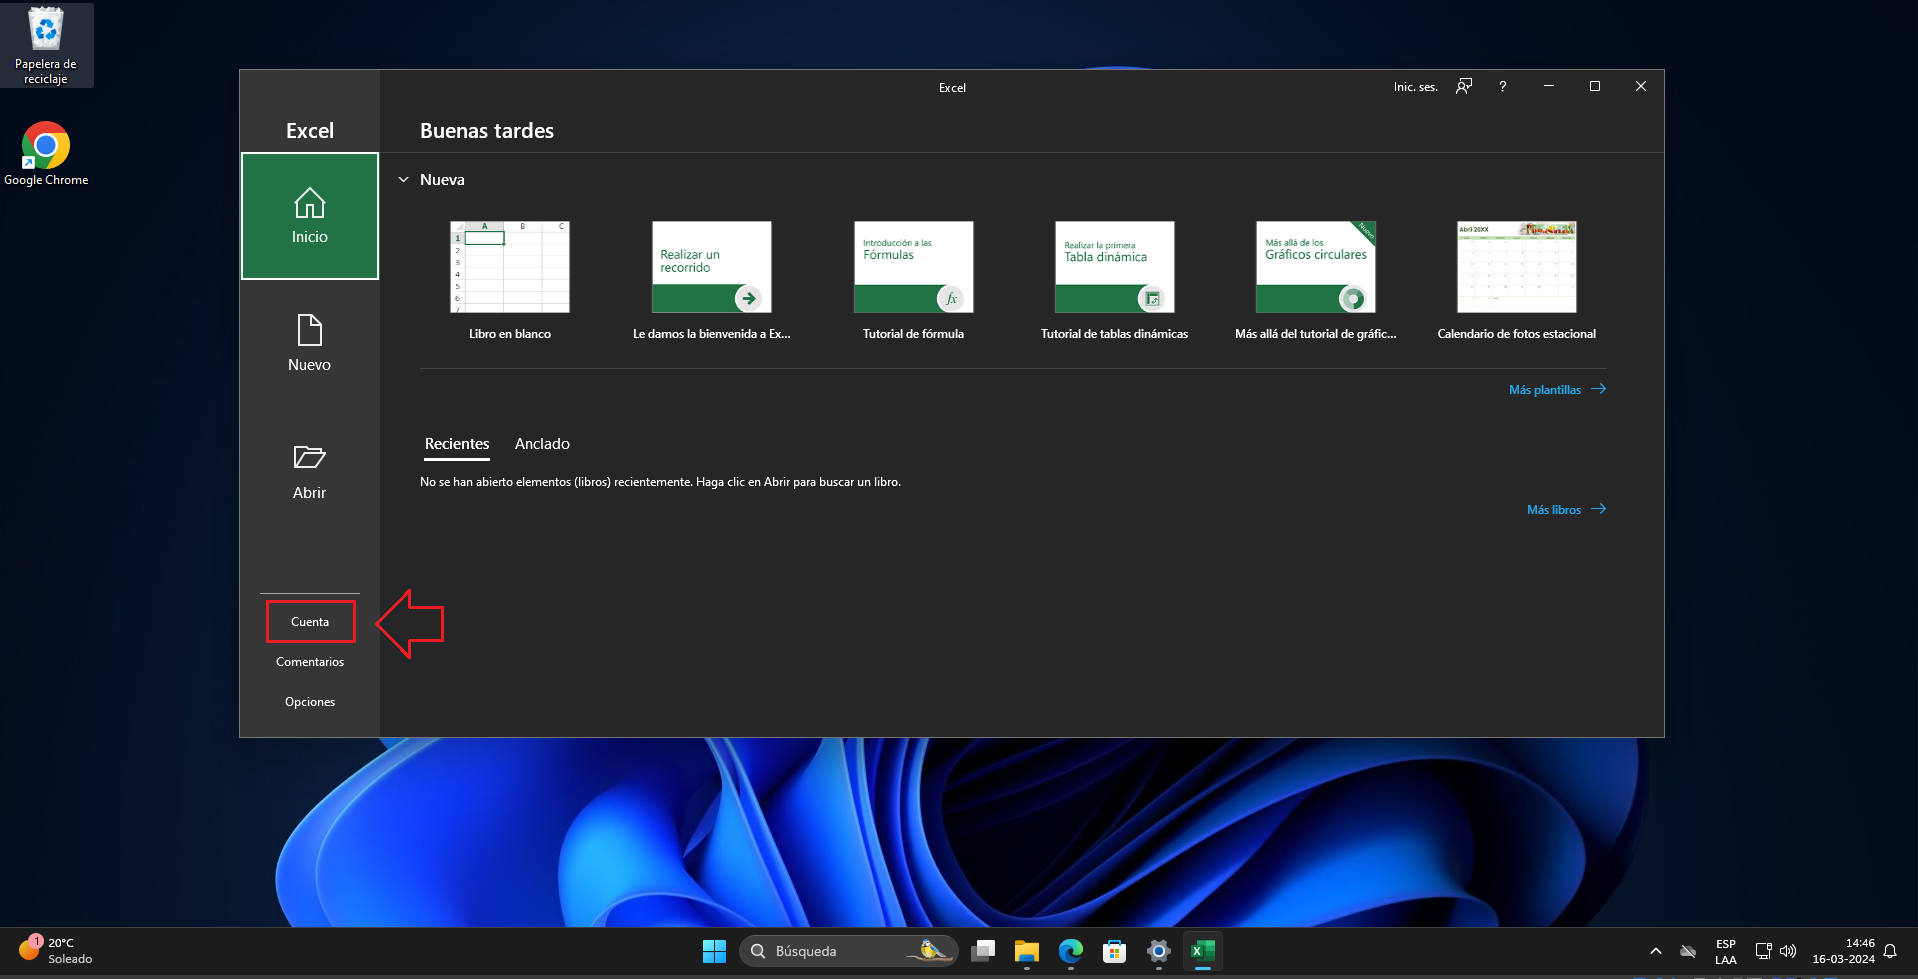1918x979 pixels.
Task: Open Opciones in the sidebar
Action: click(x=310, y=702)
